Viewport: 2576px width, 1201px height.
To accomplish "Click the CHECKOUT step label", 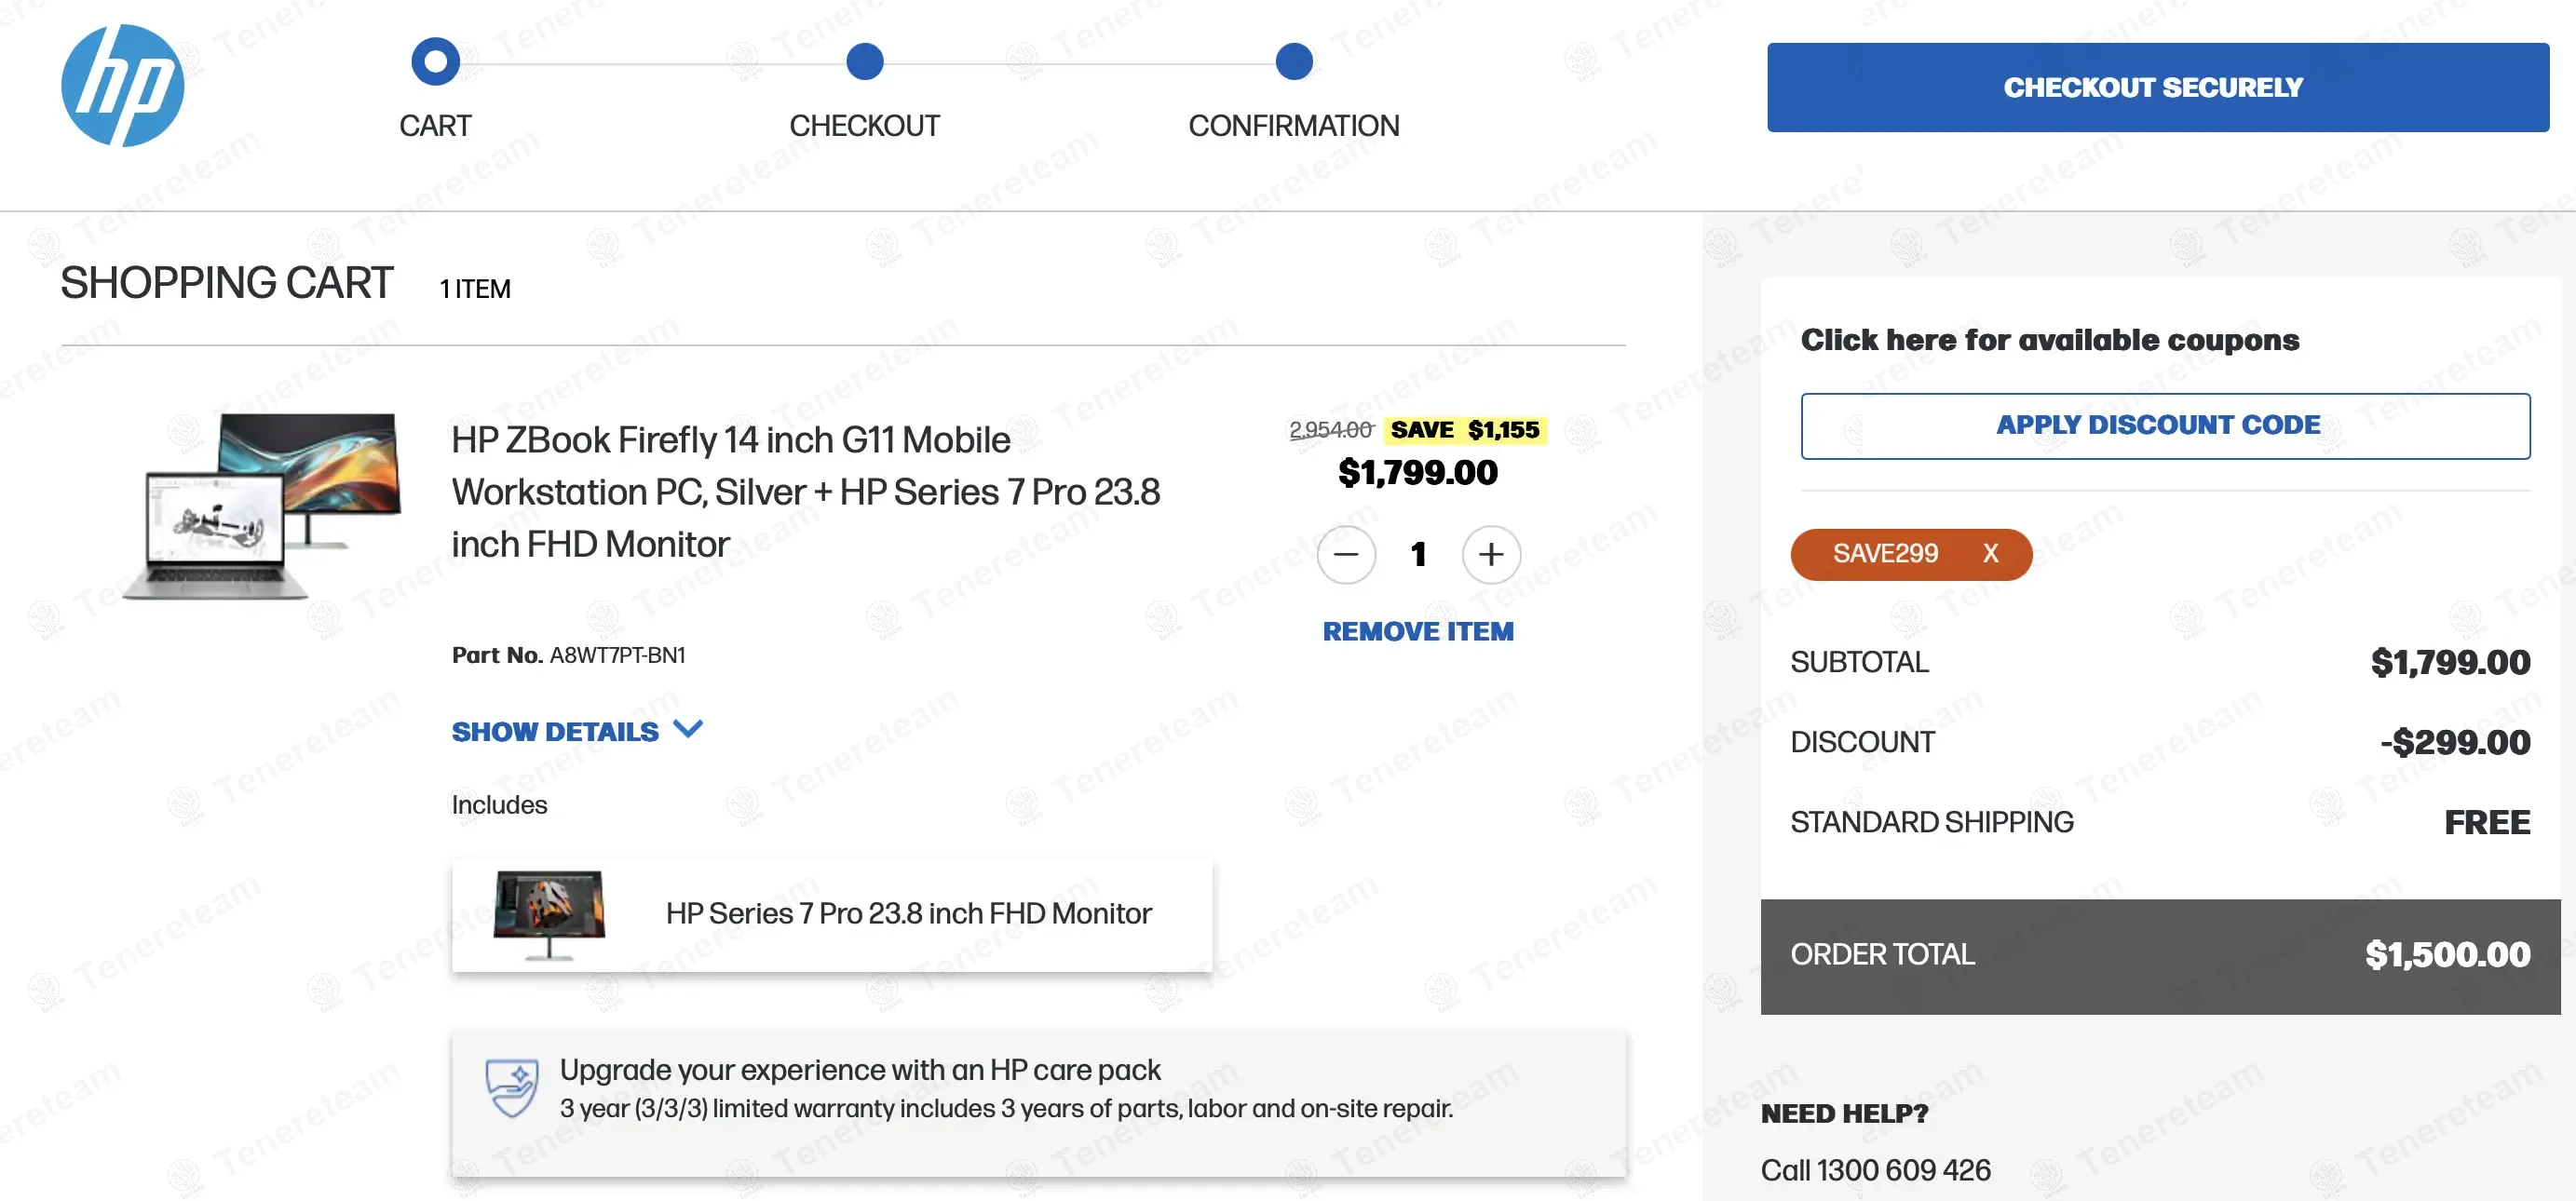I will (864, 126).
